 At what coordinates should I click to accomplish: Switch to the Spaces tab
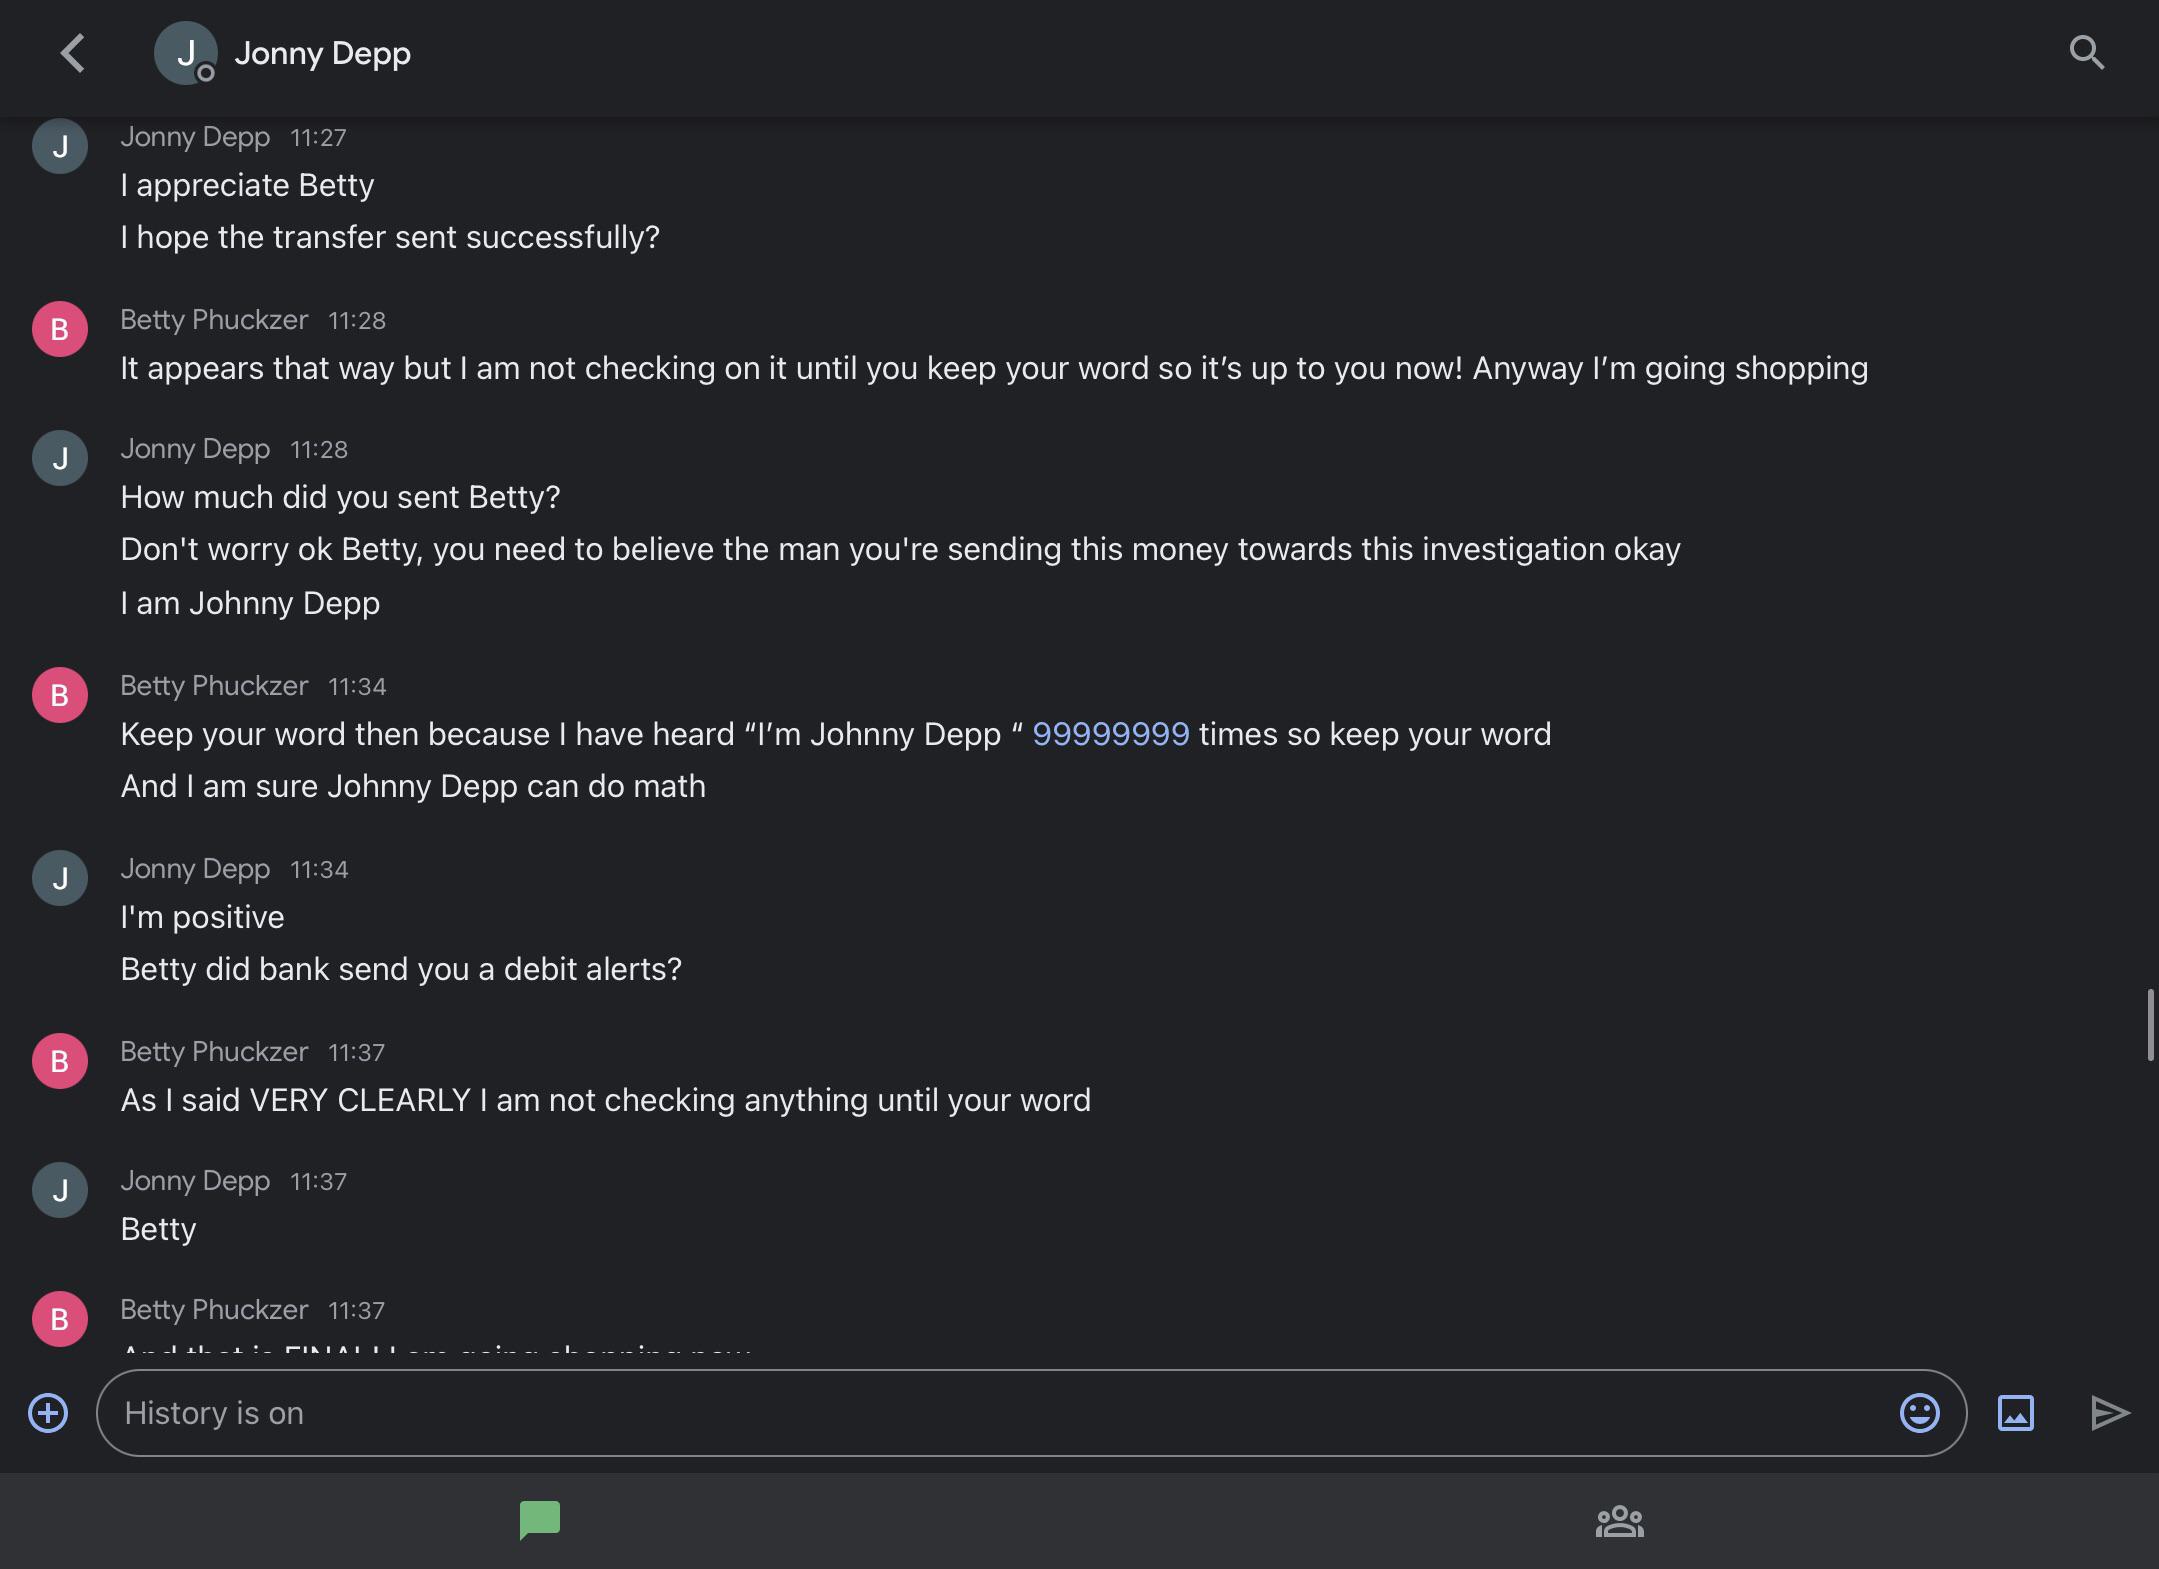pos(1619,1521)
